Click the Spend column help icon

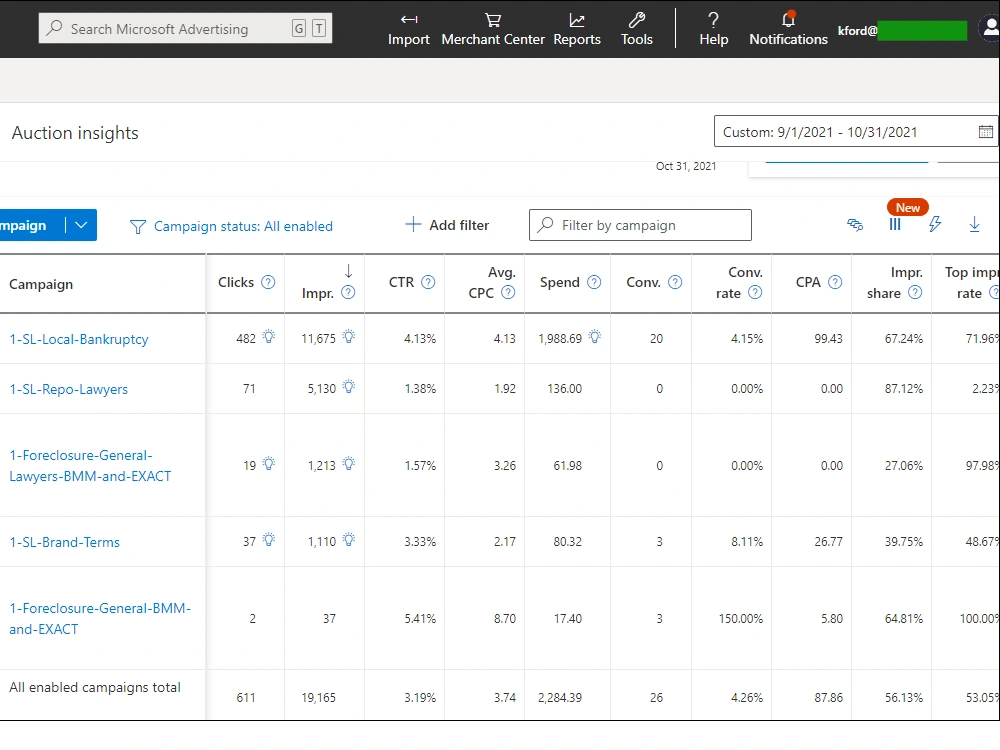point(594,282)
